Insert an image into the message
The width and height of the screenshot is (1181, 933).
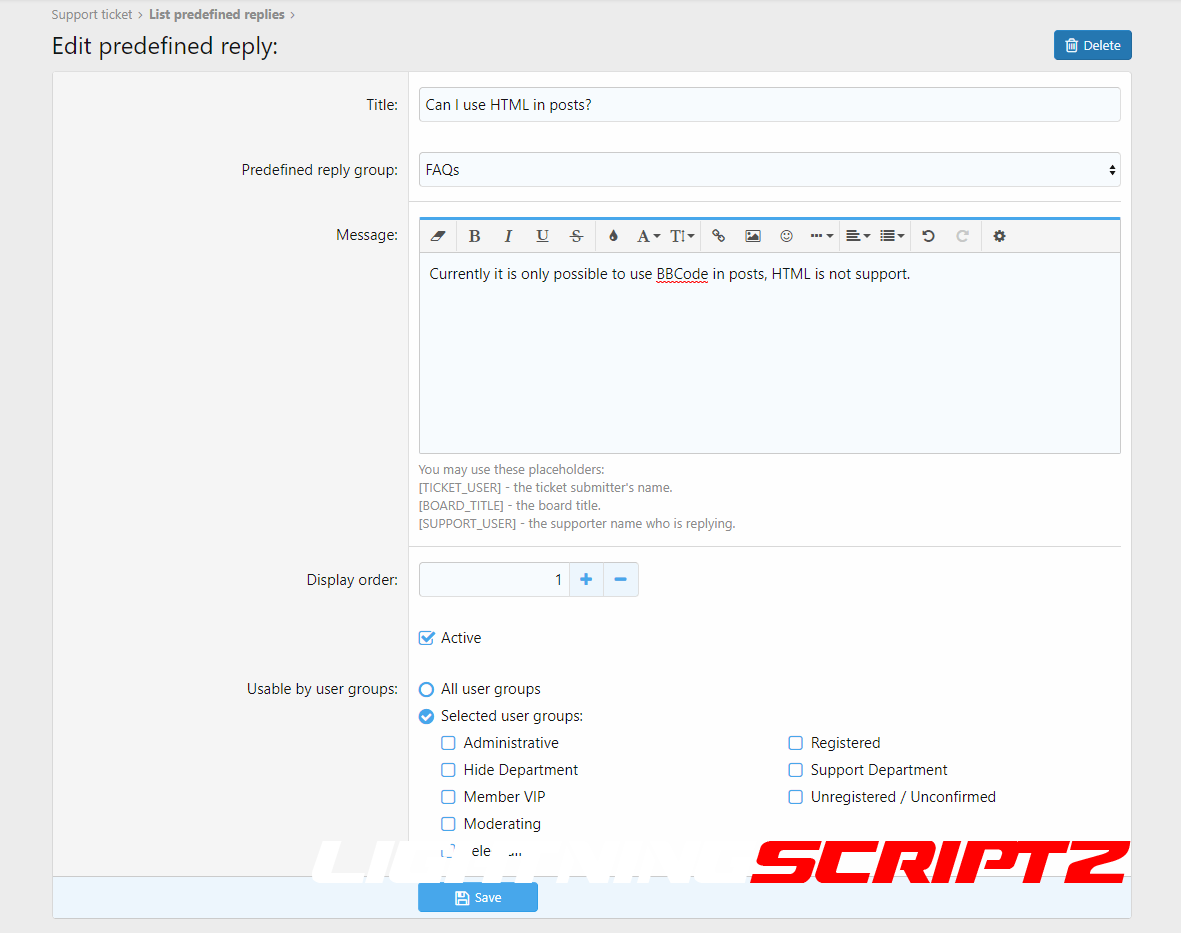(753, 236)
